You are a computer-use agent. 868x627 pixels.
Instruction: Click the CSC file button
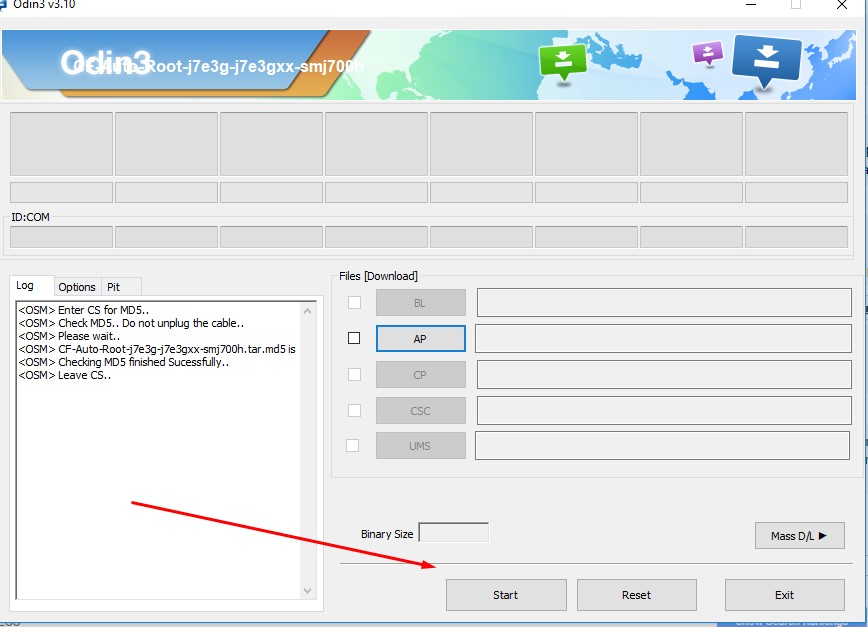(420, 411)
